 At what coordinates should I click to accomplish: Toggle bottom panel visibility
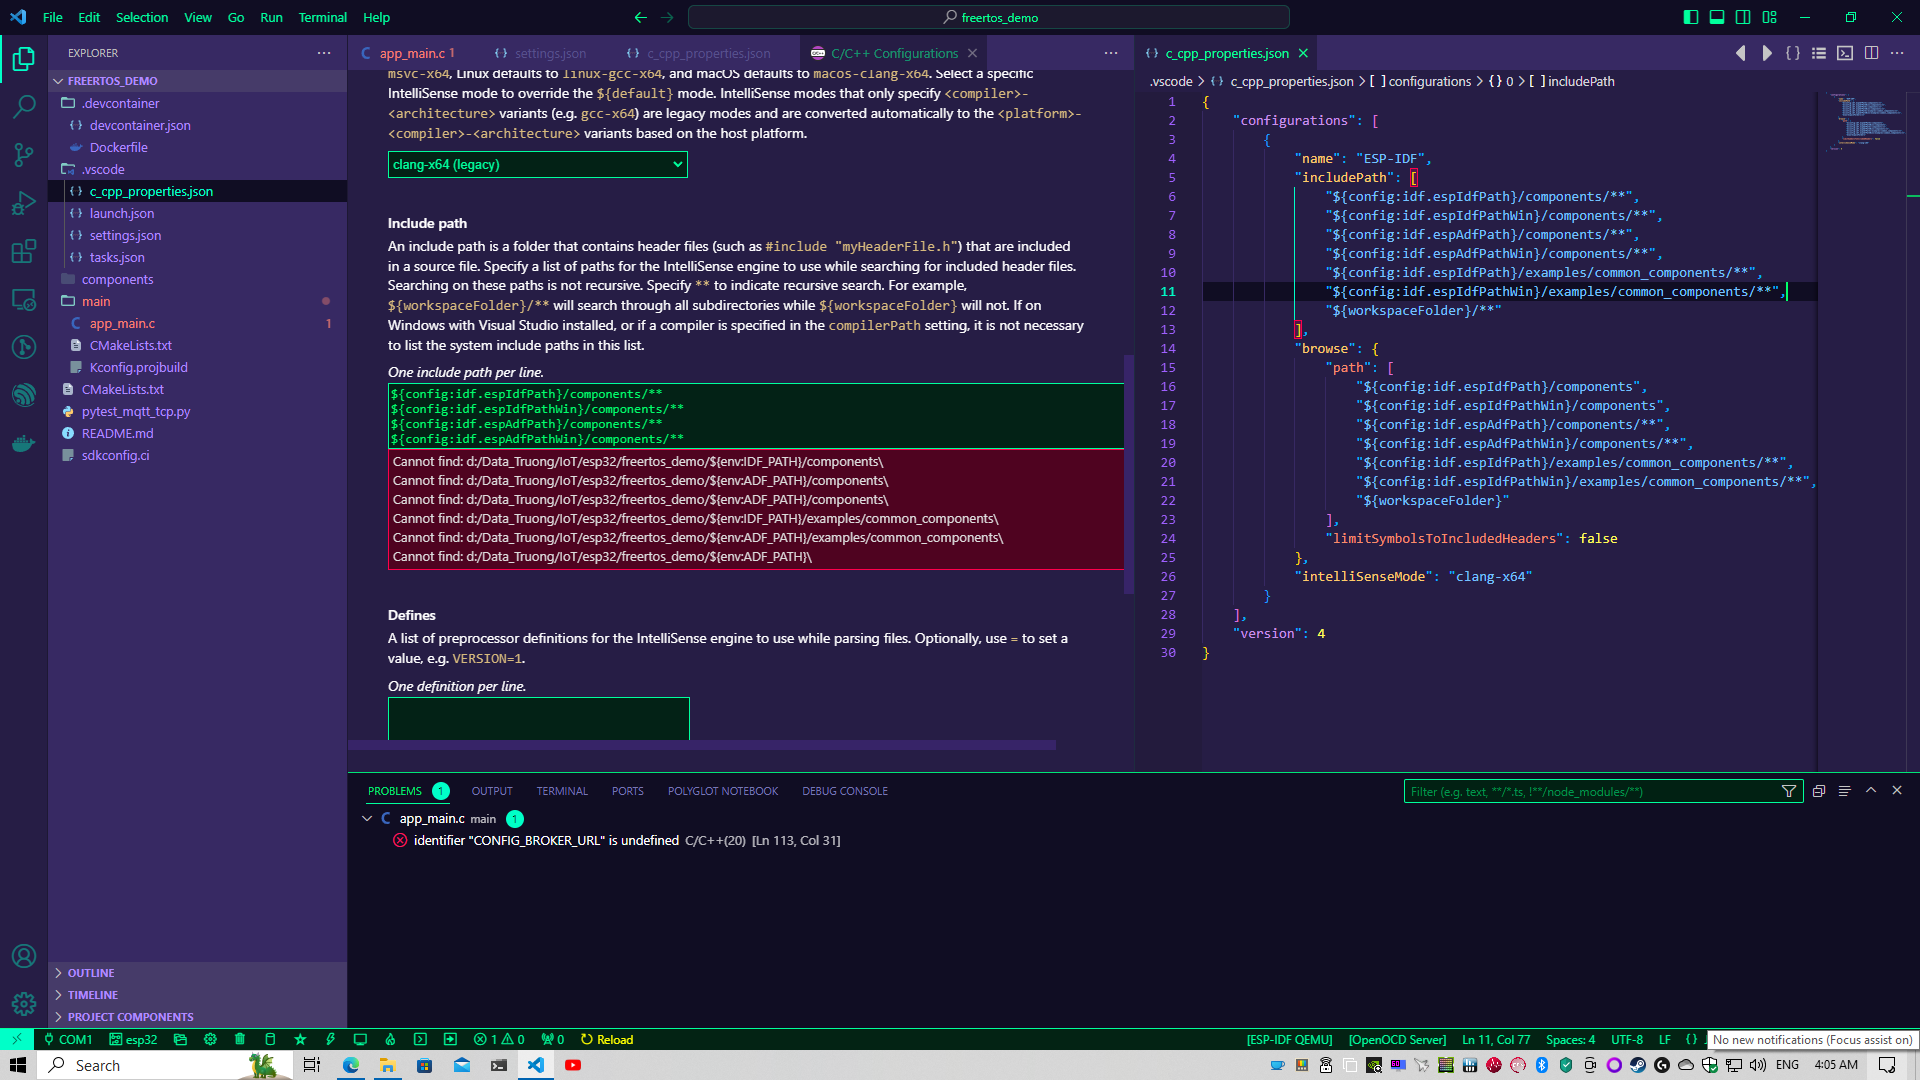click(x=1717, y=17)
